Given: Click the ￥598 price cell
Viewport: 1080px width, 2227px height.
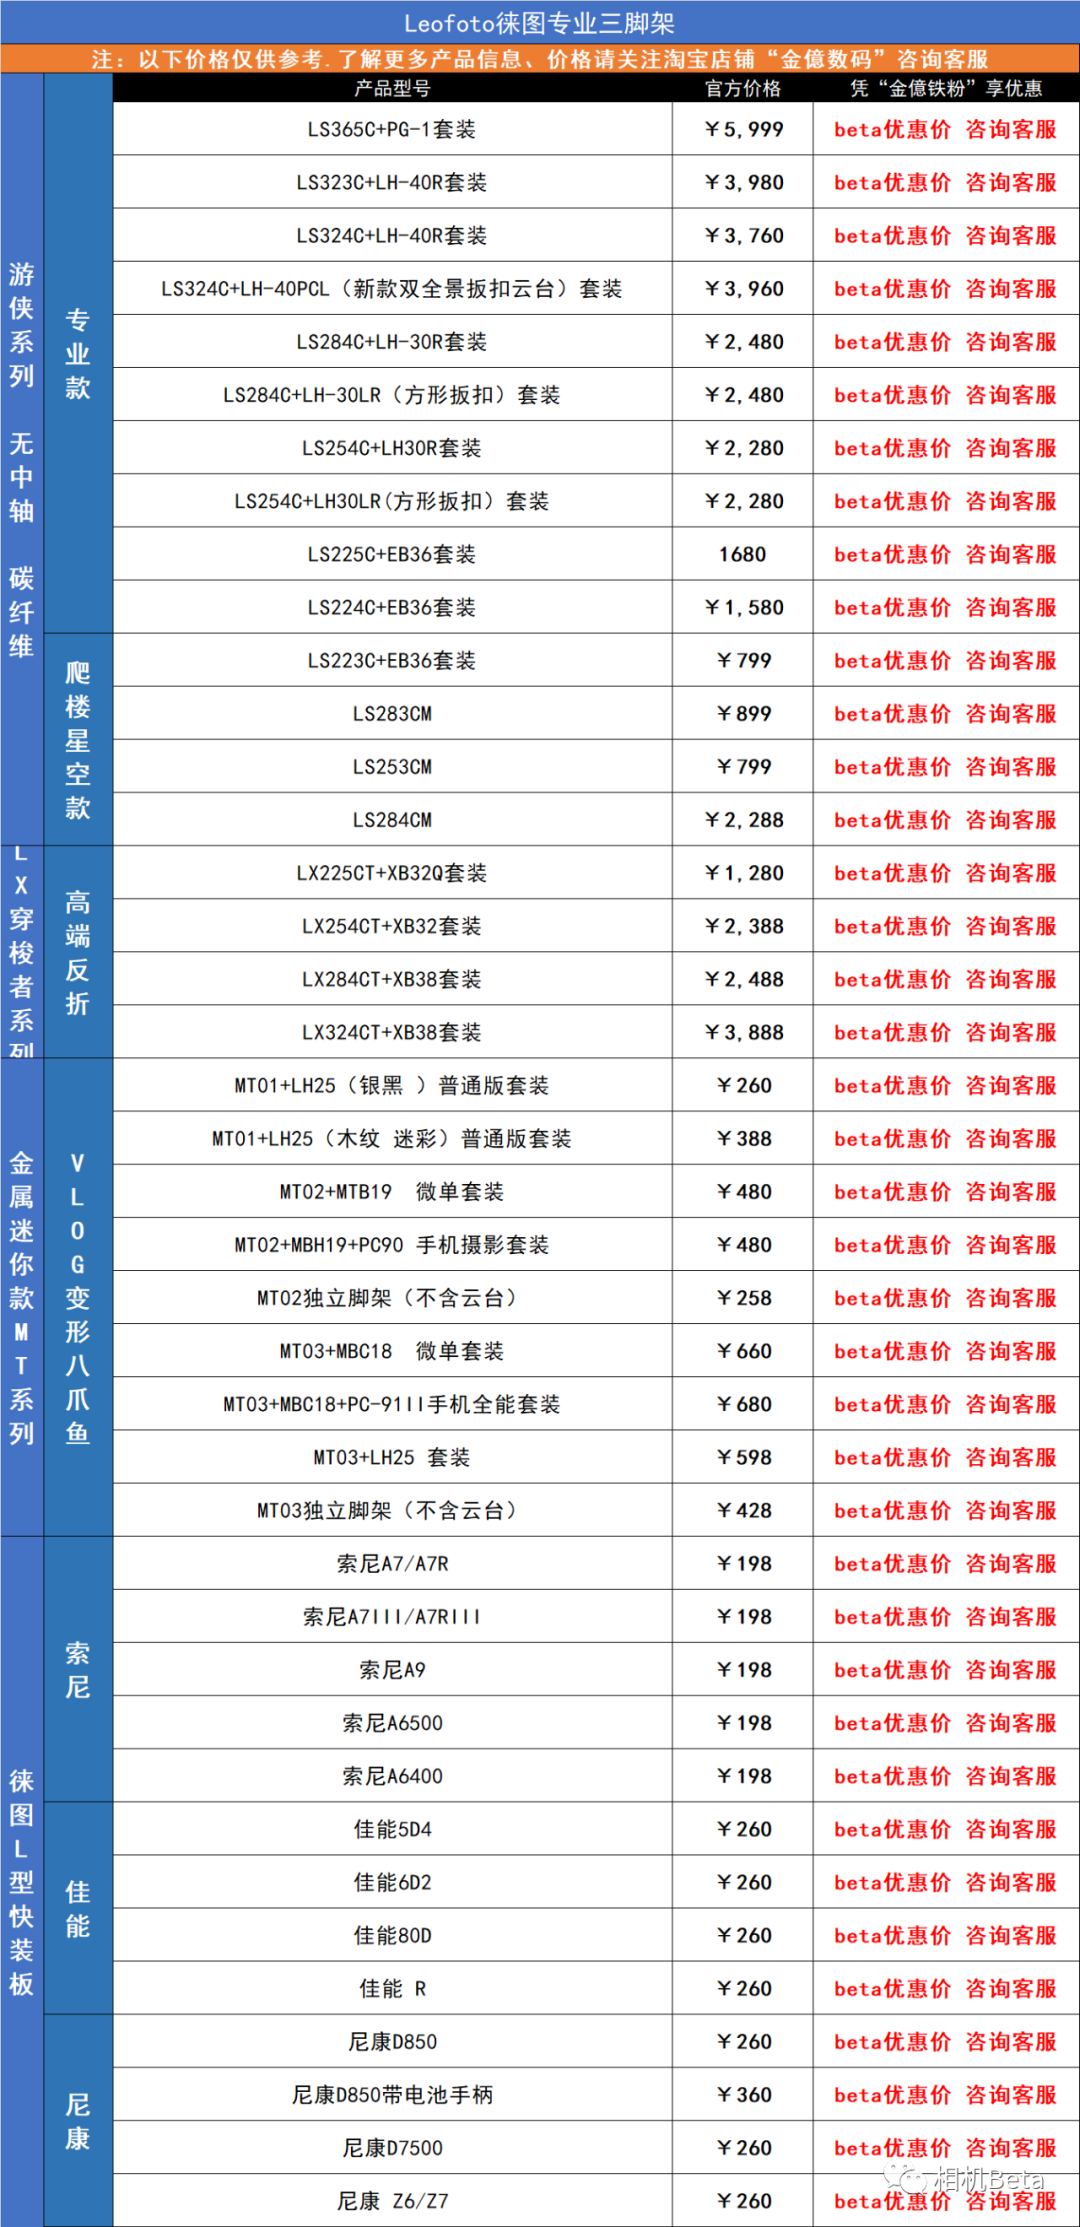Looking at the screenshot, I should pos(743,1455).
